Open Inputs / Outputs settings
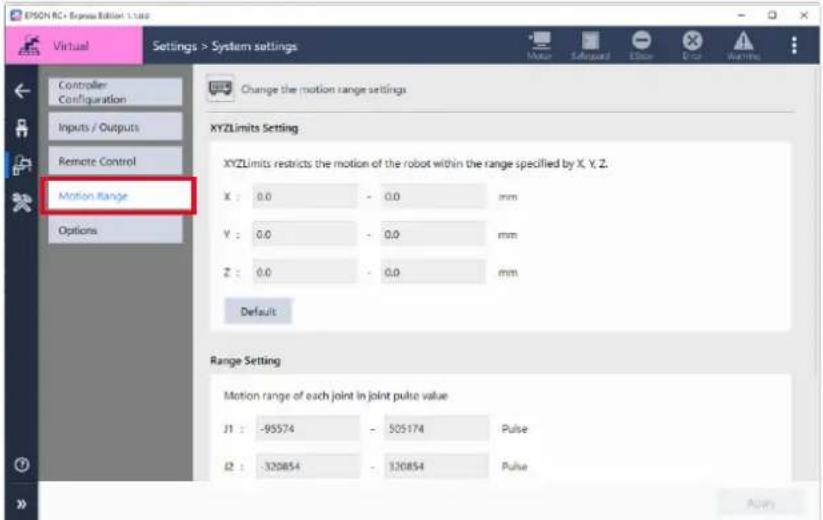 [x=115, y=128]
